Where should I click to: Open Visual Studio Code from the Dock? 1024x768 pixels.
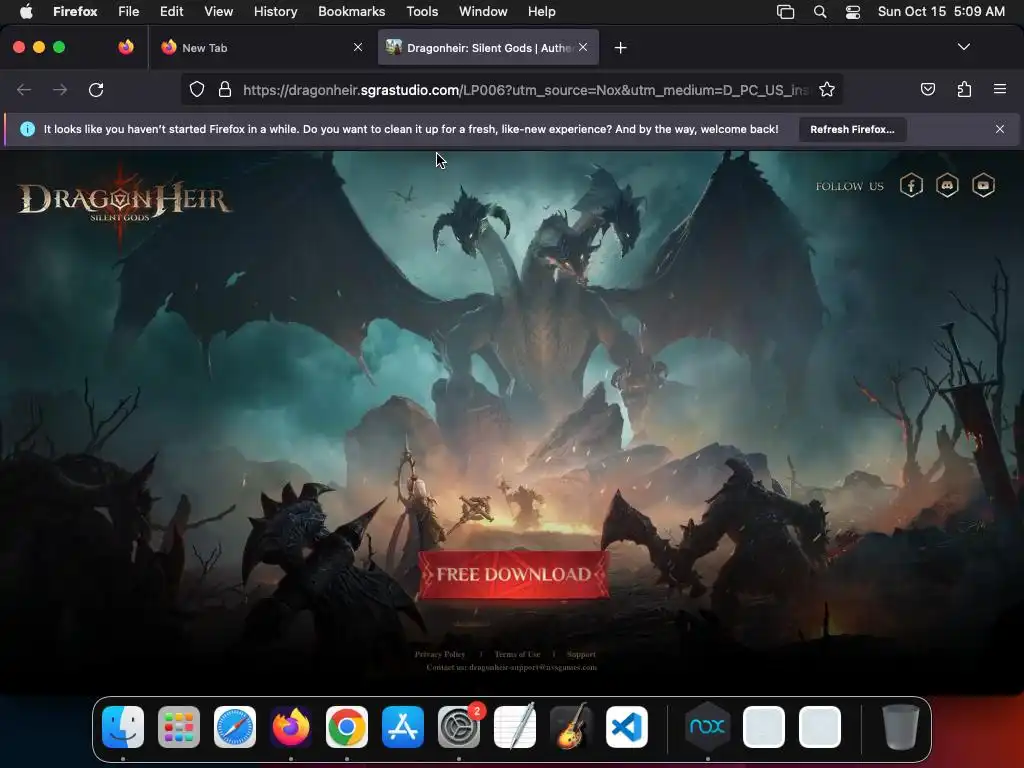(627, 726)
